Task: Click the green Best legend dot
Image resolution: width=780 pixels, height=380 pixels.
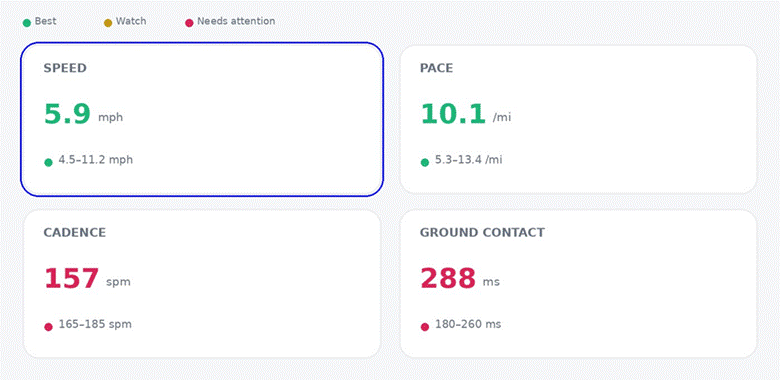Action: [x=27, y=22]
